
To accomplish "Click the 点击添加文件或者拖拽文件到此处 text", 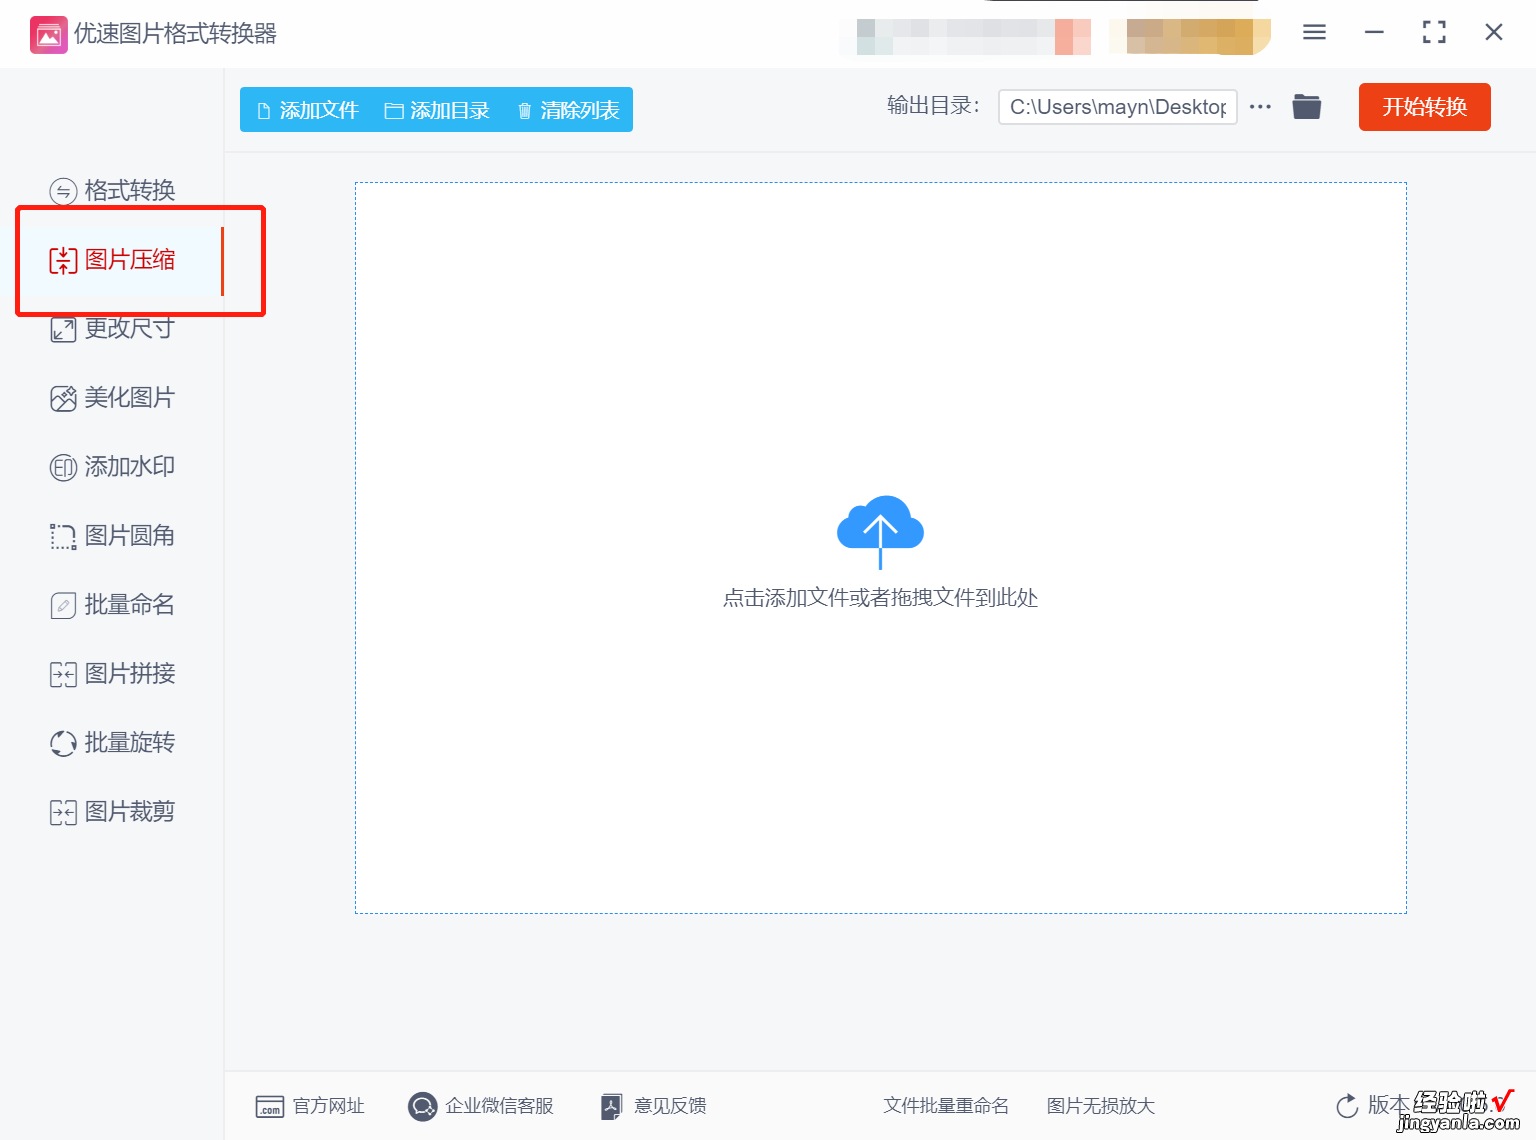I will tap(881, 598).
